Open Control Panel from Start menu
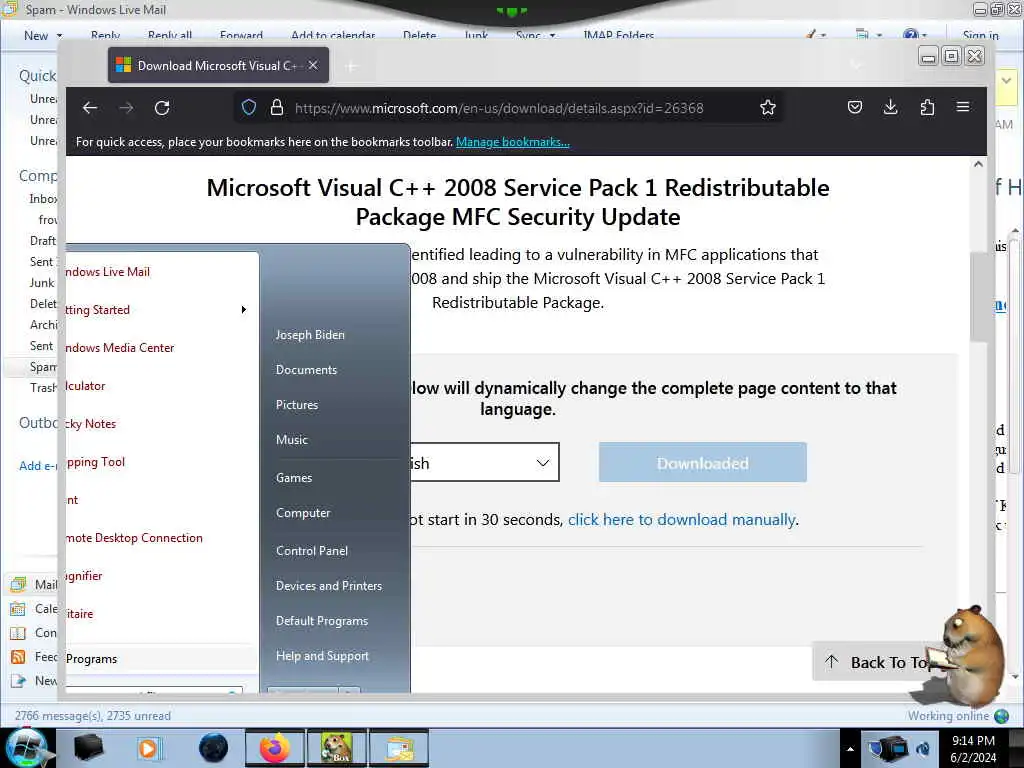The width and height of the screenshot is (1024, 768). pyautogui.click(x=312, y=551)
